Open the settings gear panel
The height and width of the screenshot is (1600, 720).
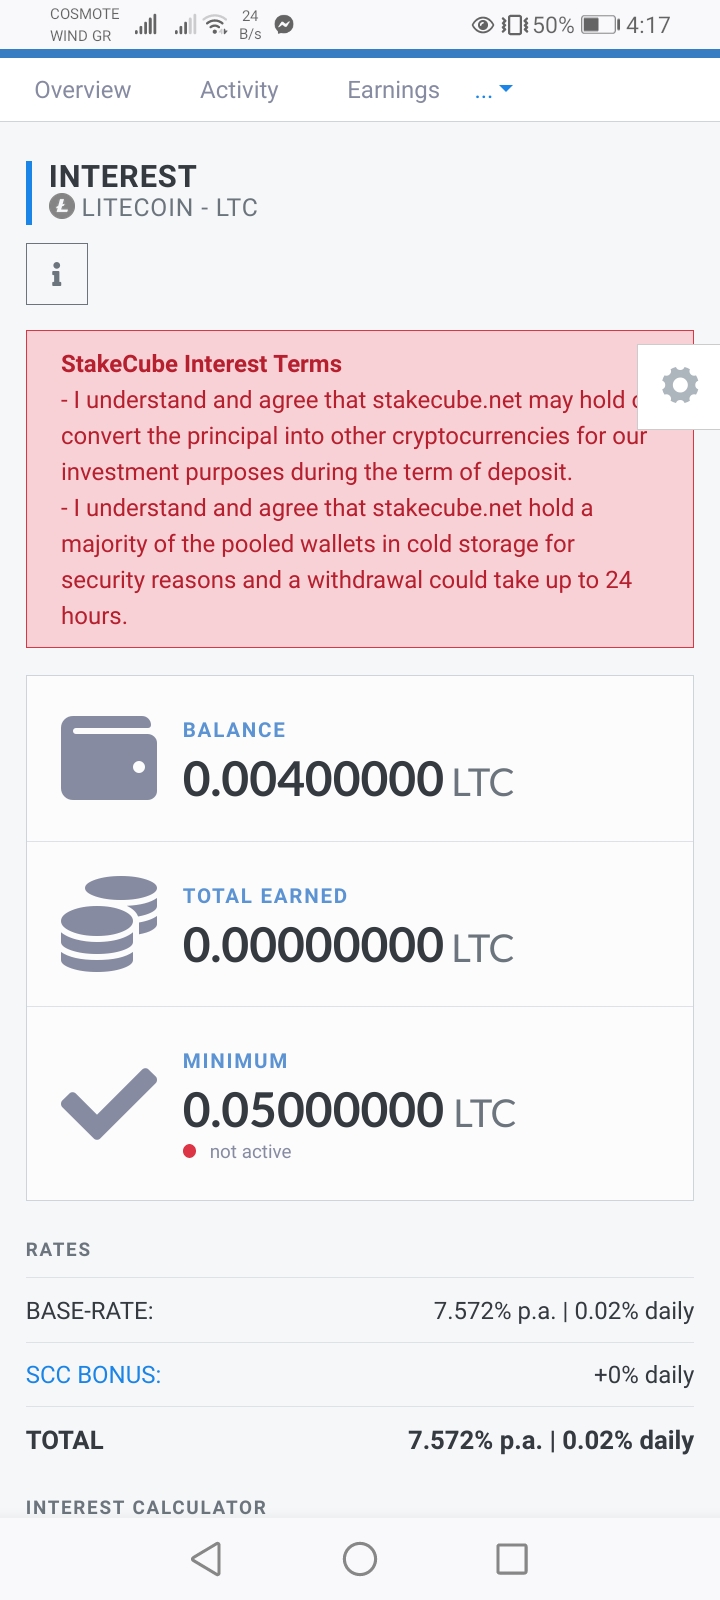(x=680, y=386)
